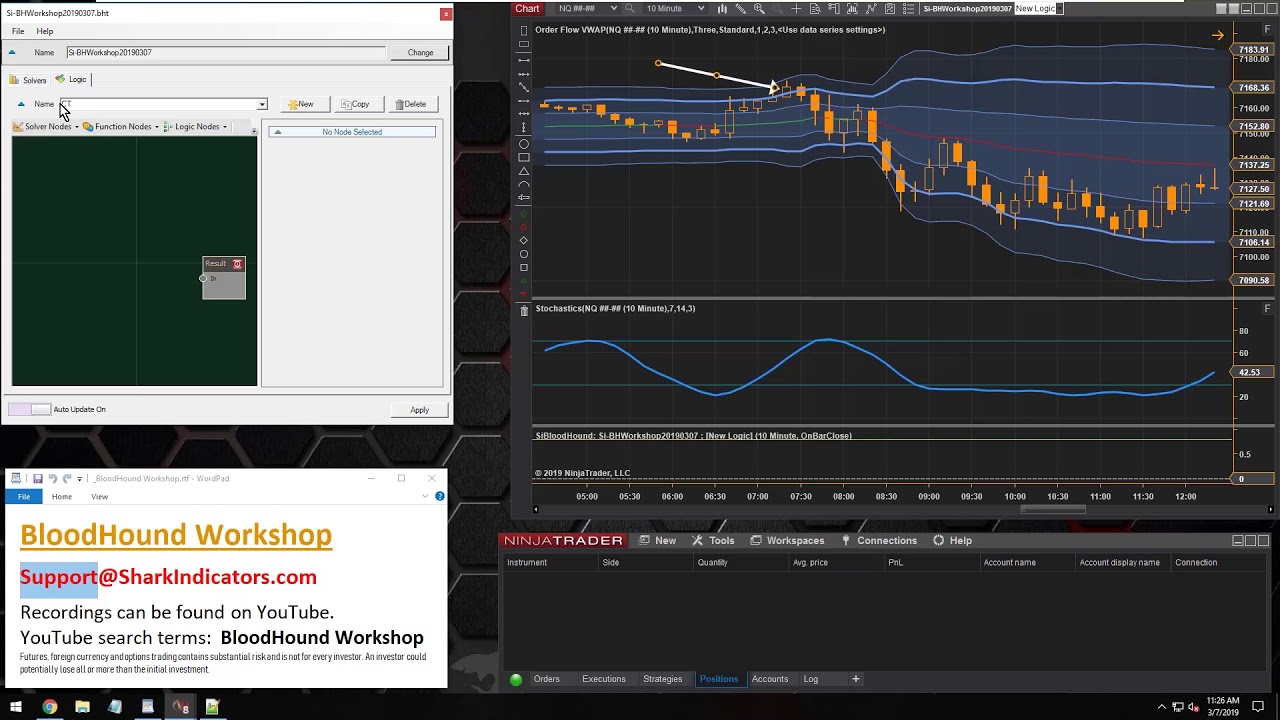Open the NinjaTrader Tools menu
The image size is (1280, 720).
tap(713, 540)
